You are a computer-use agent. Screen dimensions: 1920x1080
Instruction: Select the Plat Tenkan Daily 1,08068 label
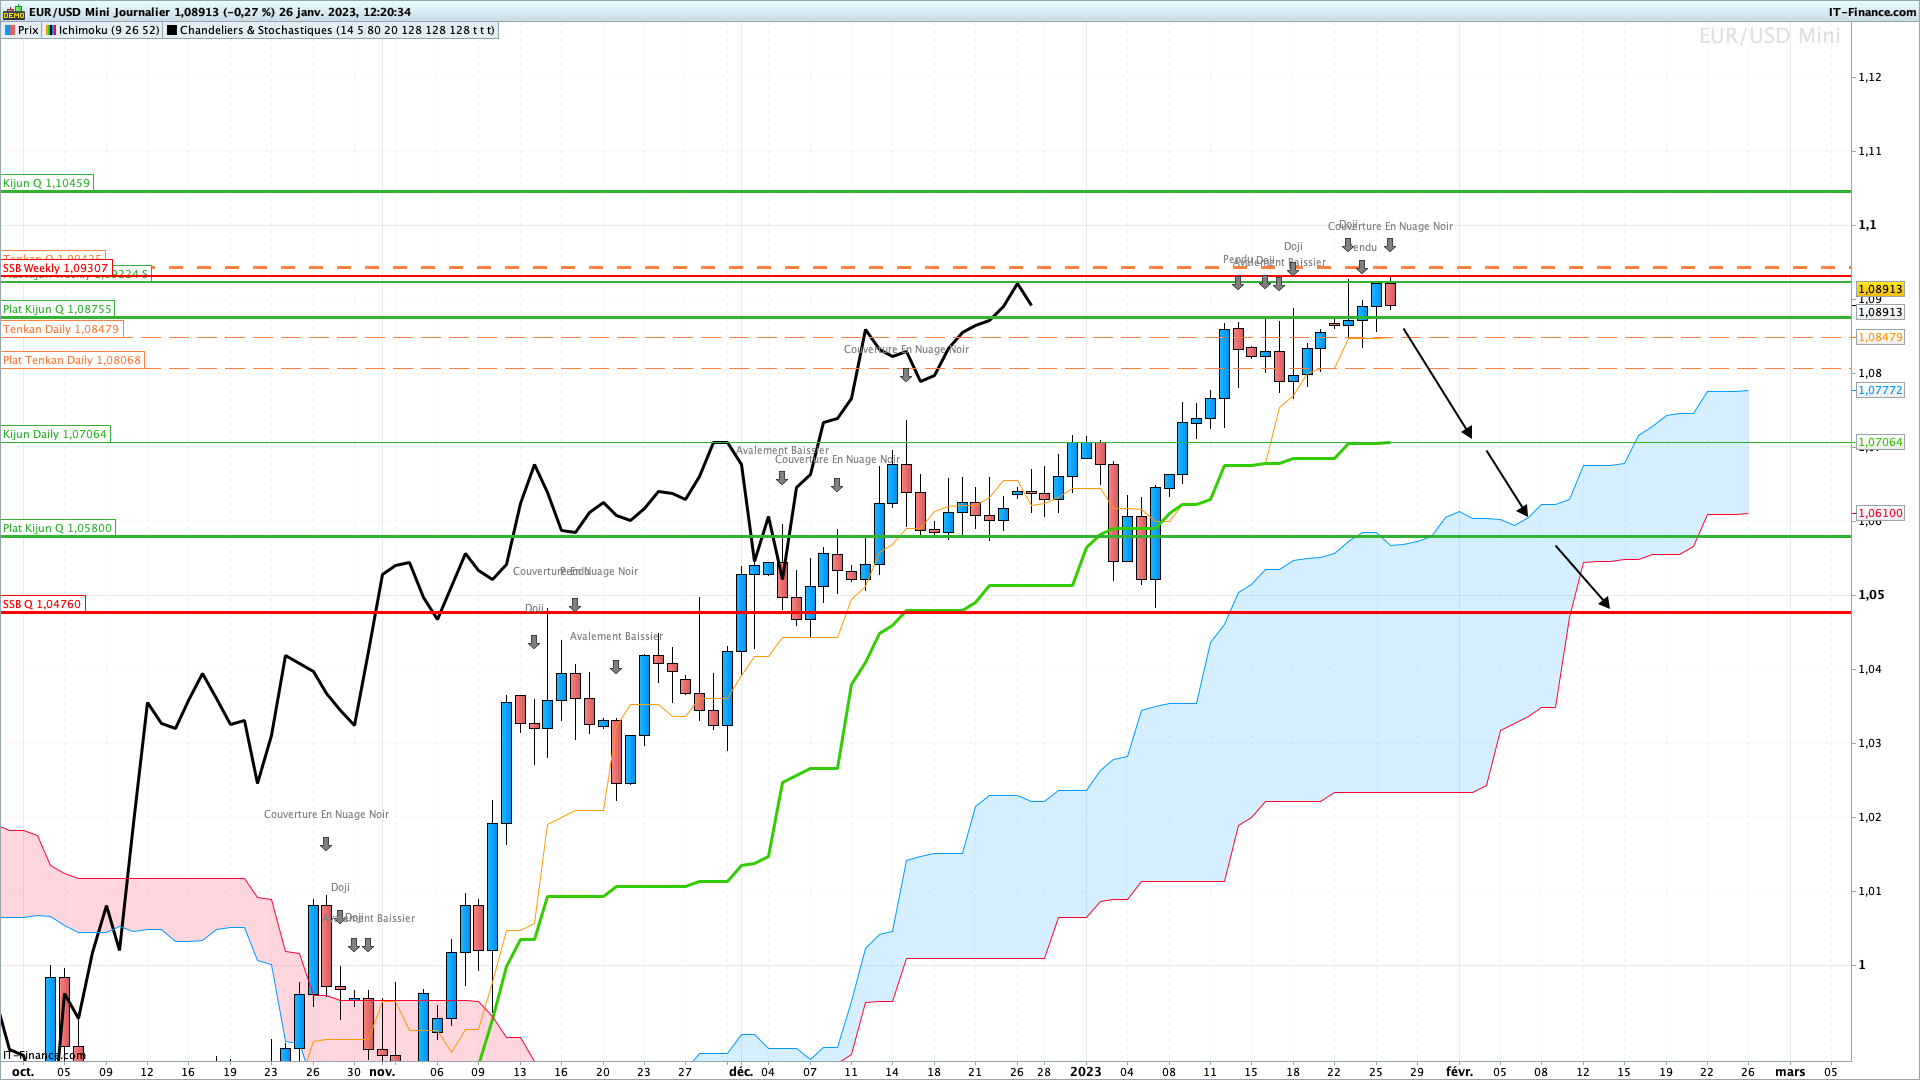[72, 360]
